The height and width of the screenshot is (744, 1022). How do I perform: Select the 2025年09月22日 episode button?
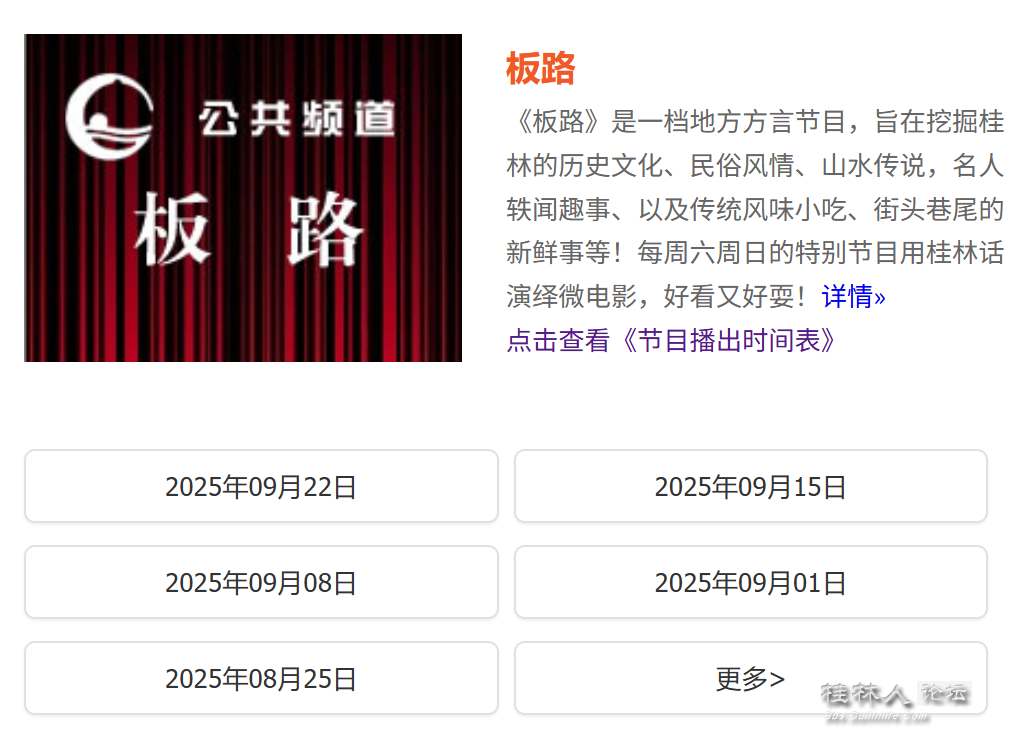coord(261,486)
